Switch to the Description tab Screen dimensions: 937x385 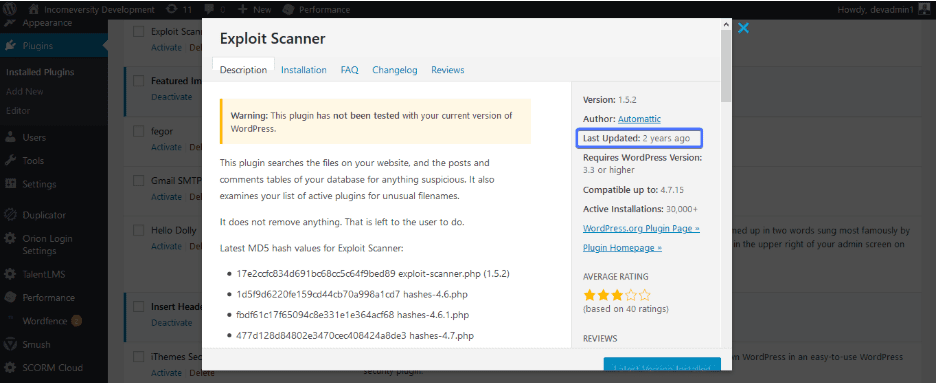[x=243, y=69]
